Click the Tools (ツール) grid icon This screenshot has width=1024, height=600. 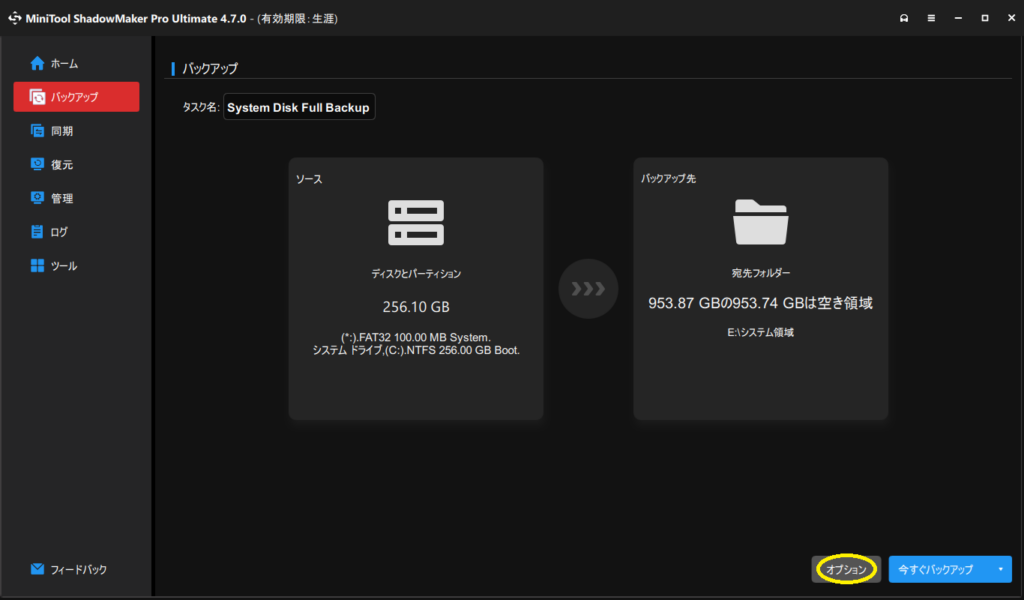click(37, 265)
